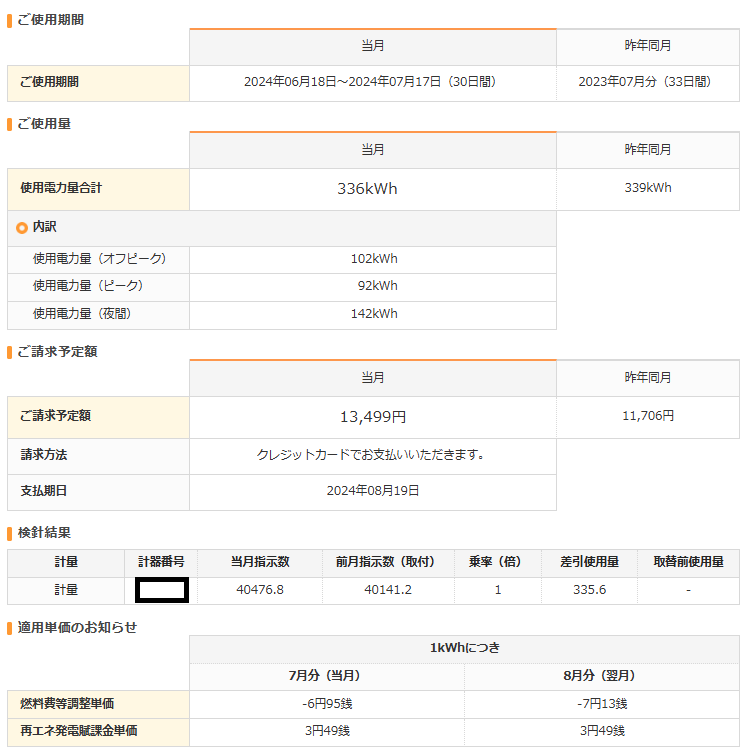Click the orange 内訳 circle icon
743x750 pixels.
22,228
